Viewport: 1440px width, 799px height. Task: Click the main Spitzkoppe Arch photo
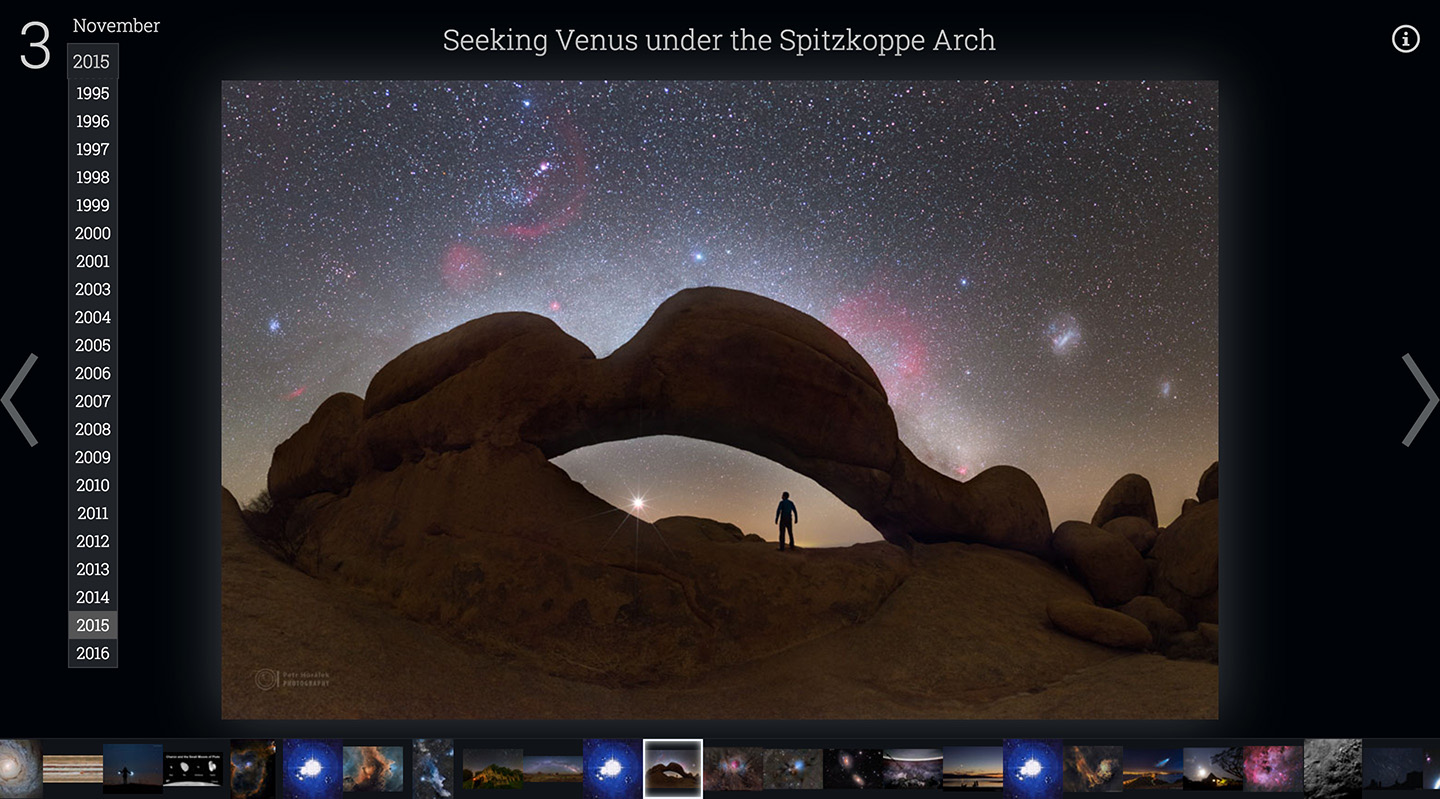[719, 400]
